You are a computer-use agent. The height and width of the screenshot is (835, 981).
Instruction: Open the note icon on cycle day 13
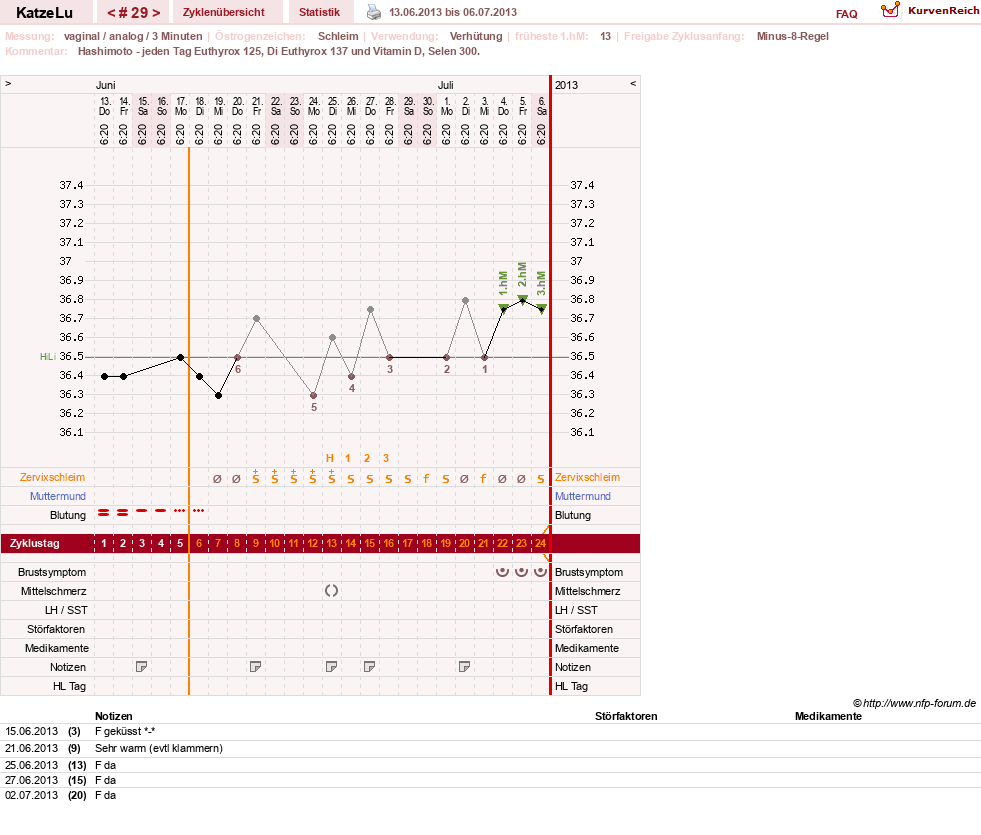(332, 667)
